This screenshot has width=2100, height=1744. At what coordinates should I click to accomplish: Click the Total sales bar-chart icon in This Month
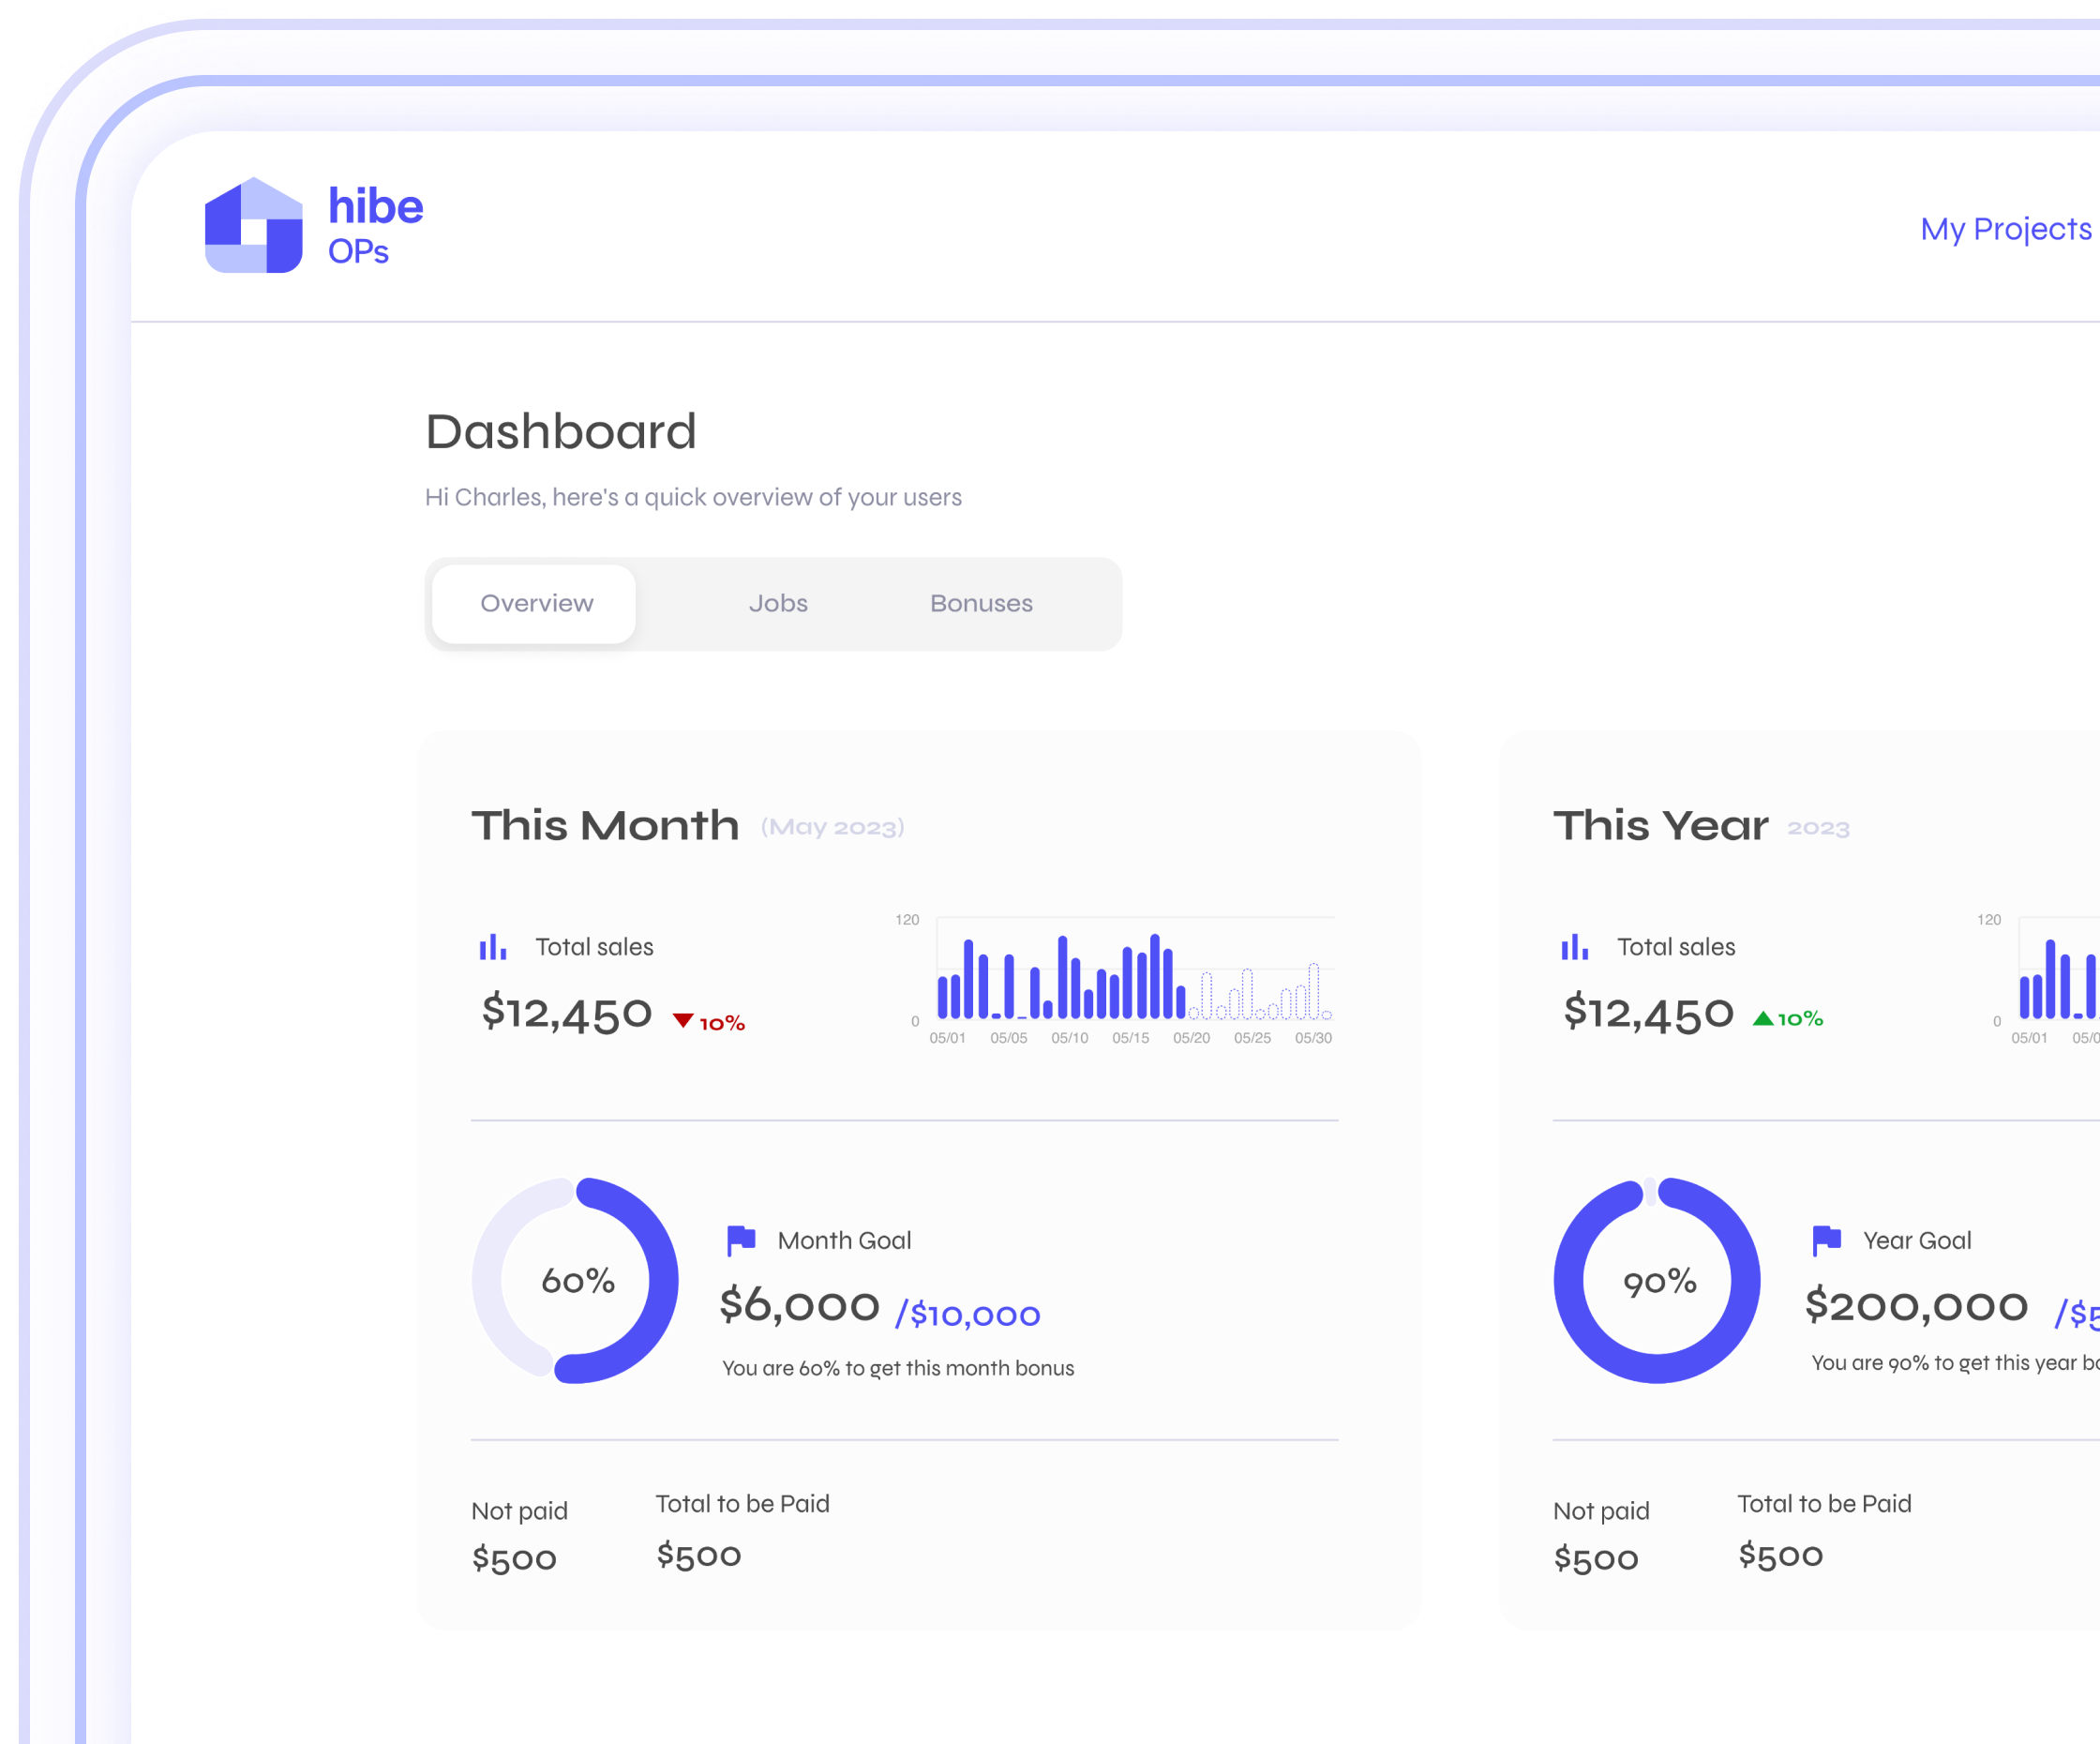click(x=492, y=946)
